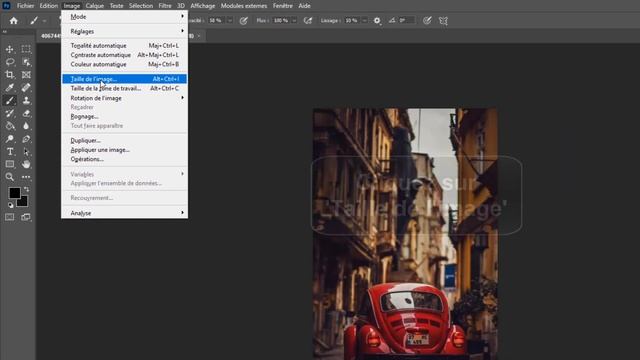Open the Modules externes menu
Viewport: 640px width, 360px height.
[x=244, y=6]
